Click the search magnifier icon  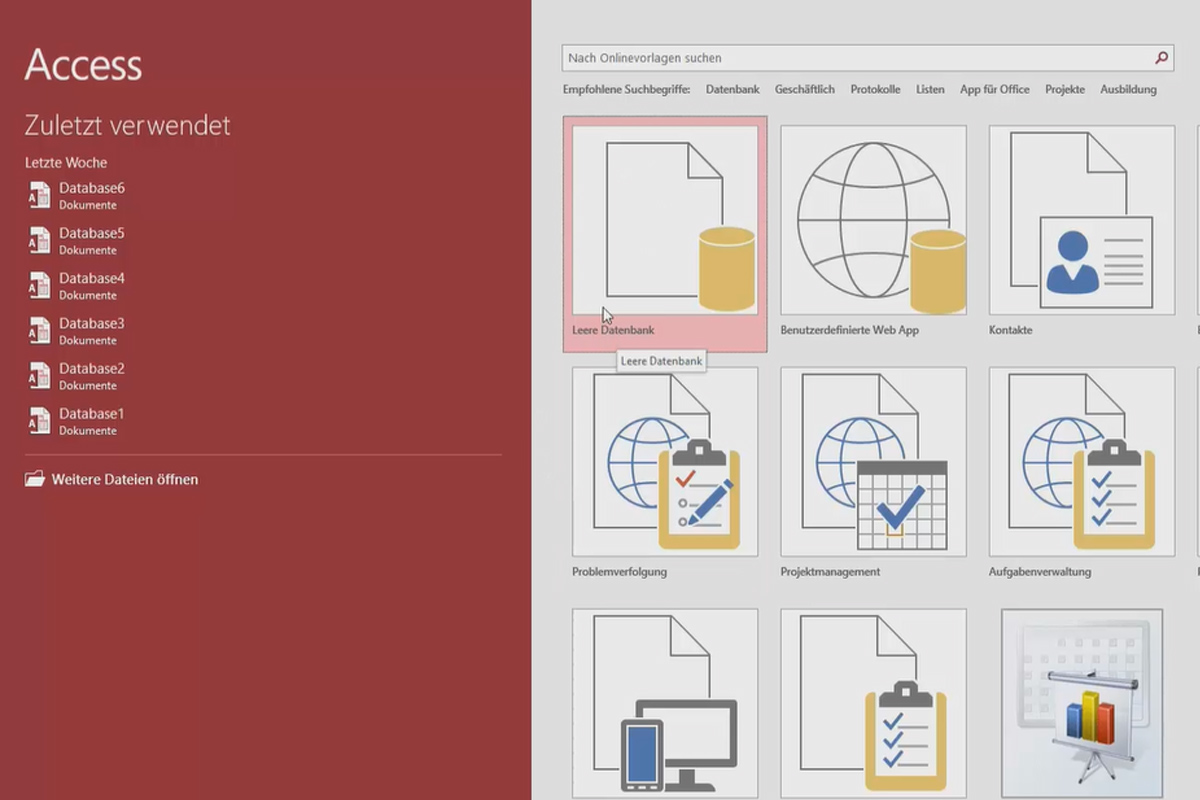(x=1161, y=58)
